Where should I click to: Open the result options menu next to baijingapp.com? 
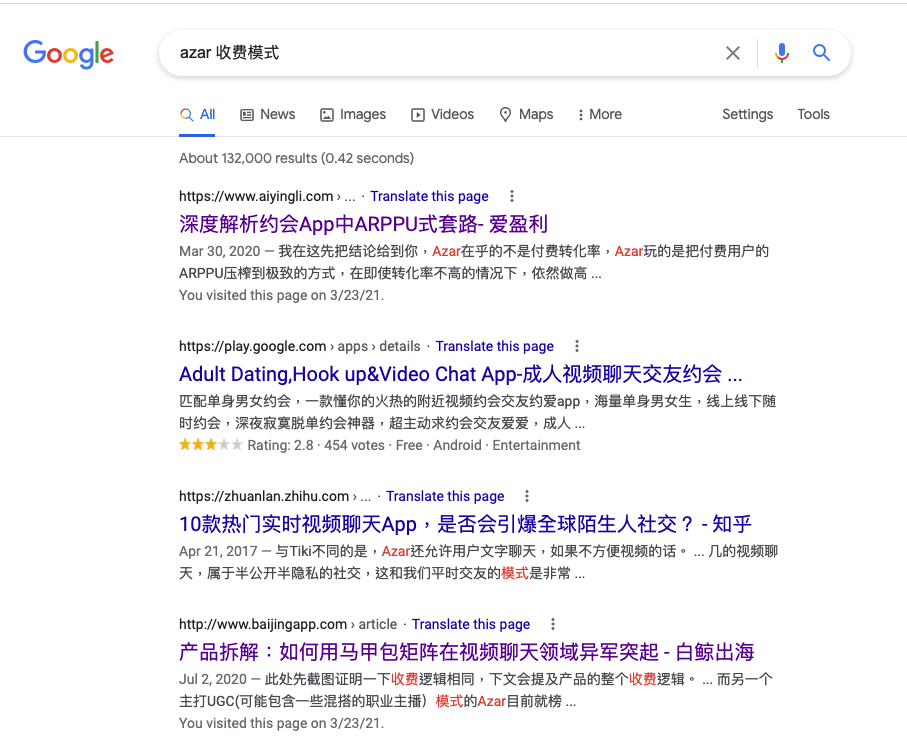coord(553,624)
